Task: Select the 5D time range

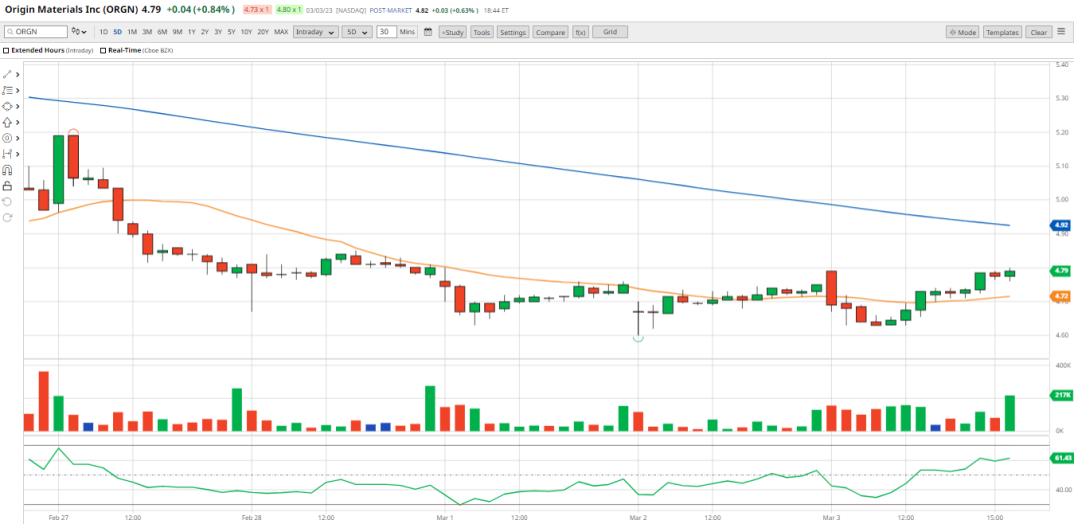Action: [118, 32]
